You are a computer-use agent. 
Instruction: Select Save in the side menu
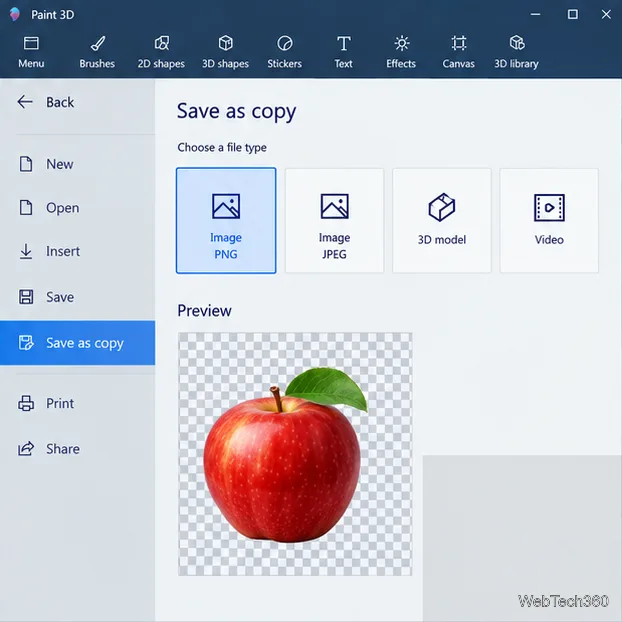coord(77,297)
